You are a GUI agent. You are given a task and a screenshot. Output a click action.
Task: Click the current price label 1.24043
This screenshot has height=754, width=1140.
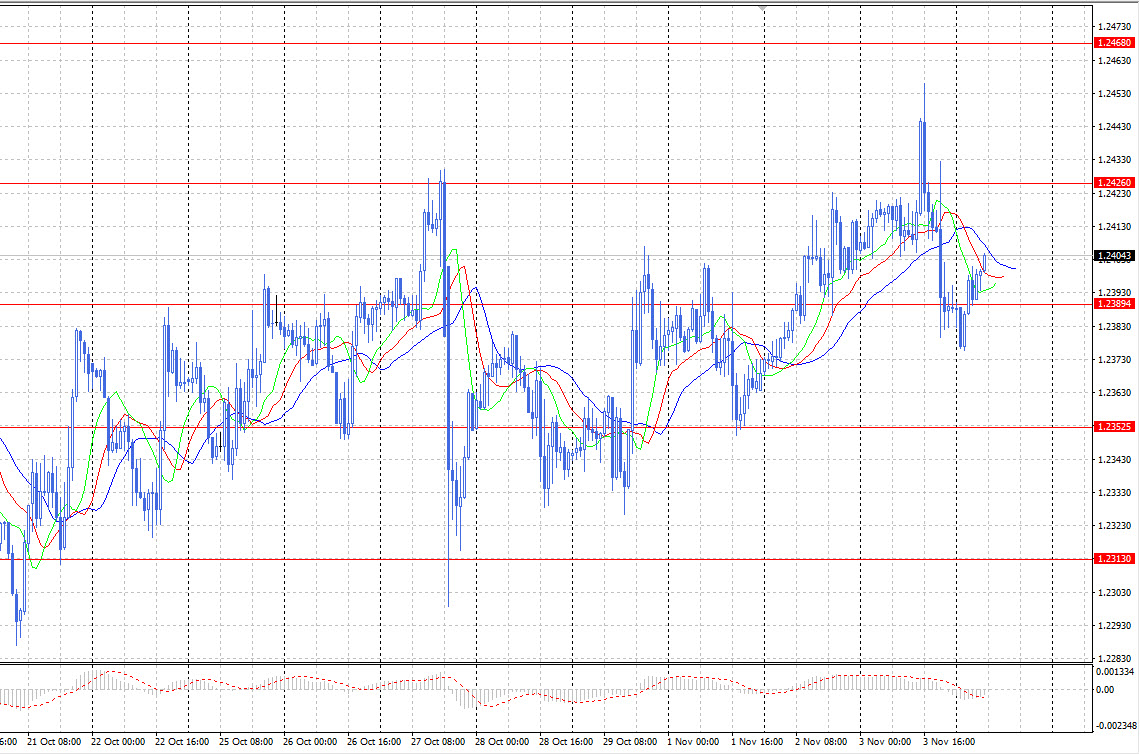[1114, 256]
